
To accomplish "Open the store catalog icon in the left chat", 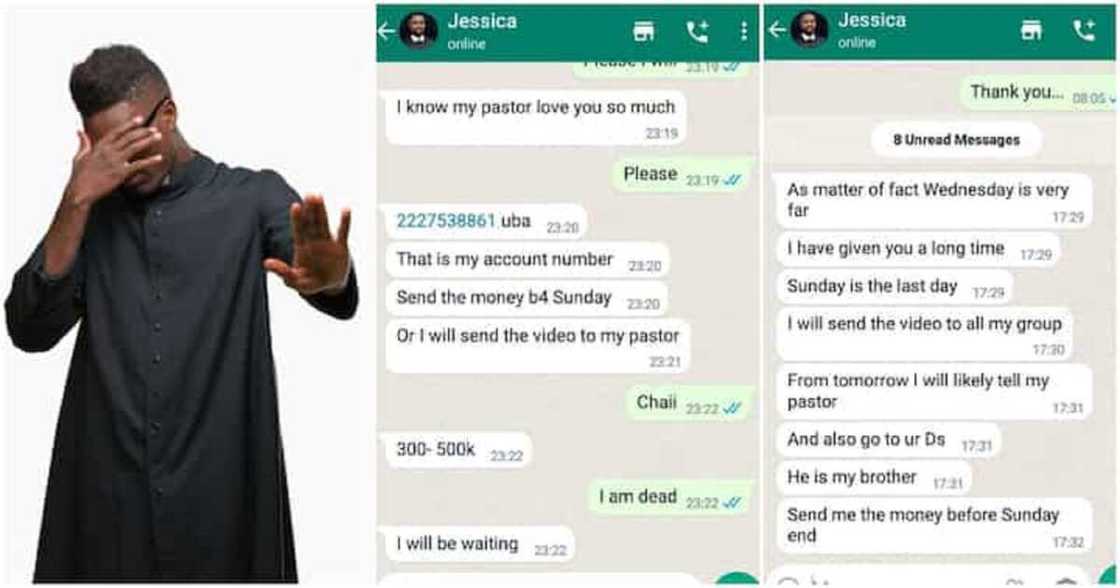I will tap(644, 31).
